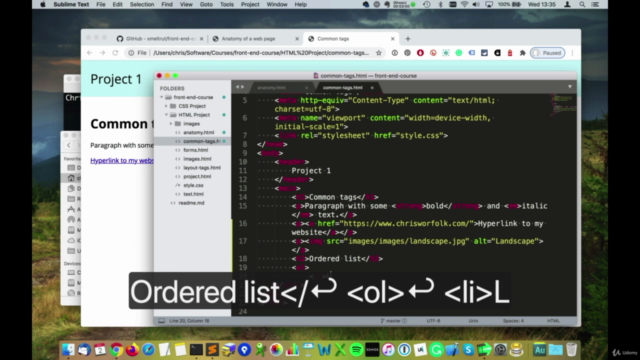Open images.html in the sidebar
Image resolution: width=640 pixels, height=360 pixels.
coord(197,159)
